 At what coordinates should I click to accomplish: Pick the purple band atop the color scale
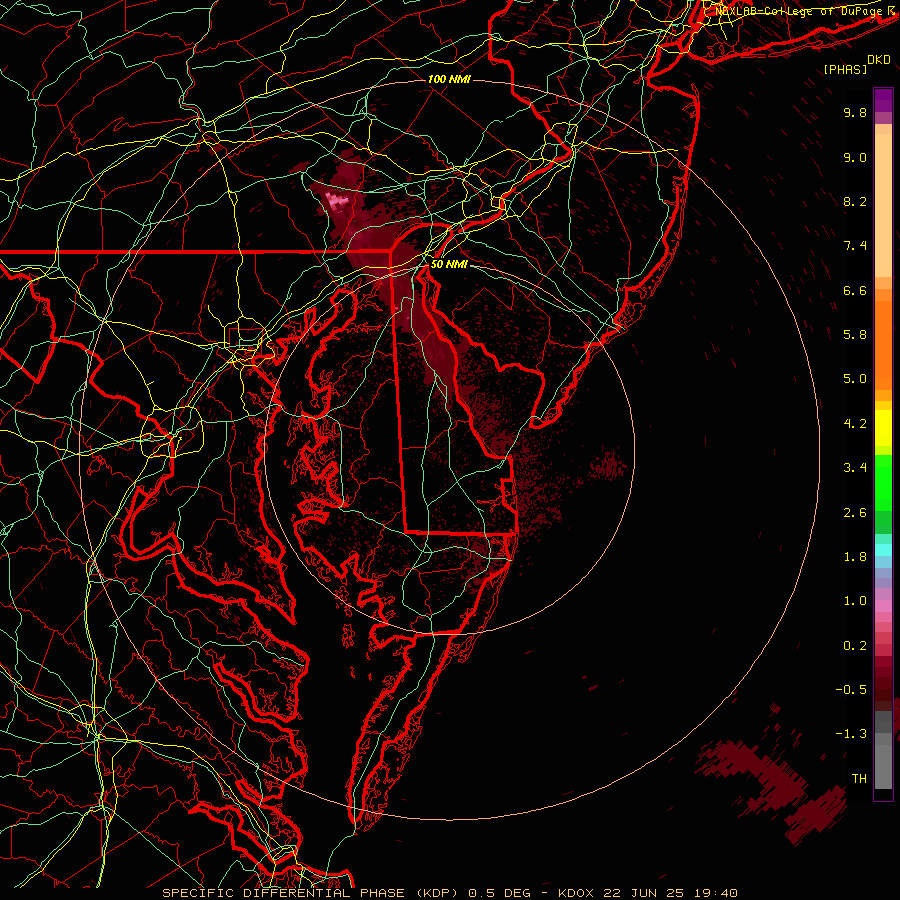[883, 100]
